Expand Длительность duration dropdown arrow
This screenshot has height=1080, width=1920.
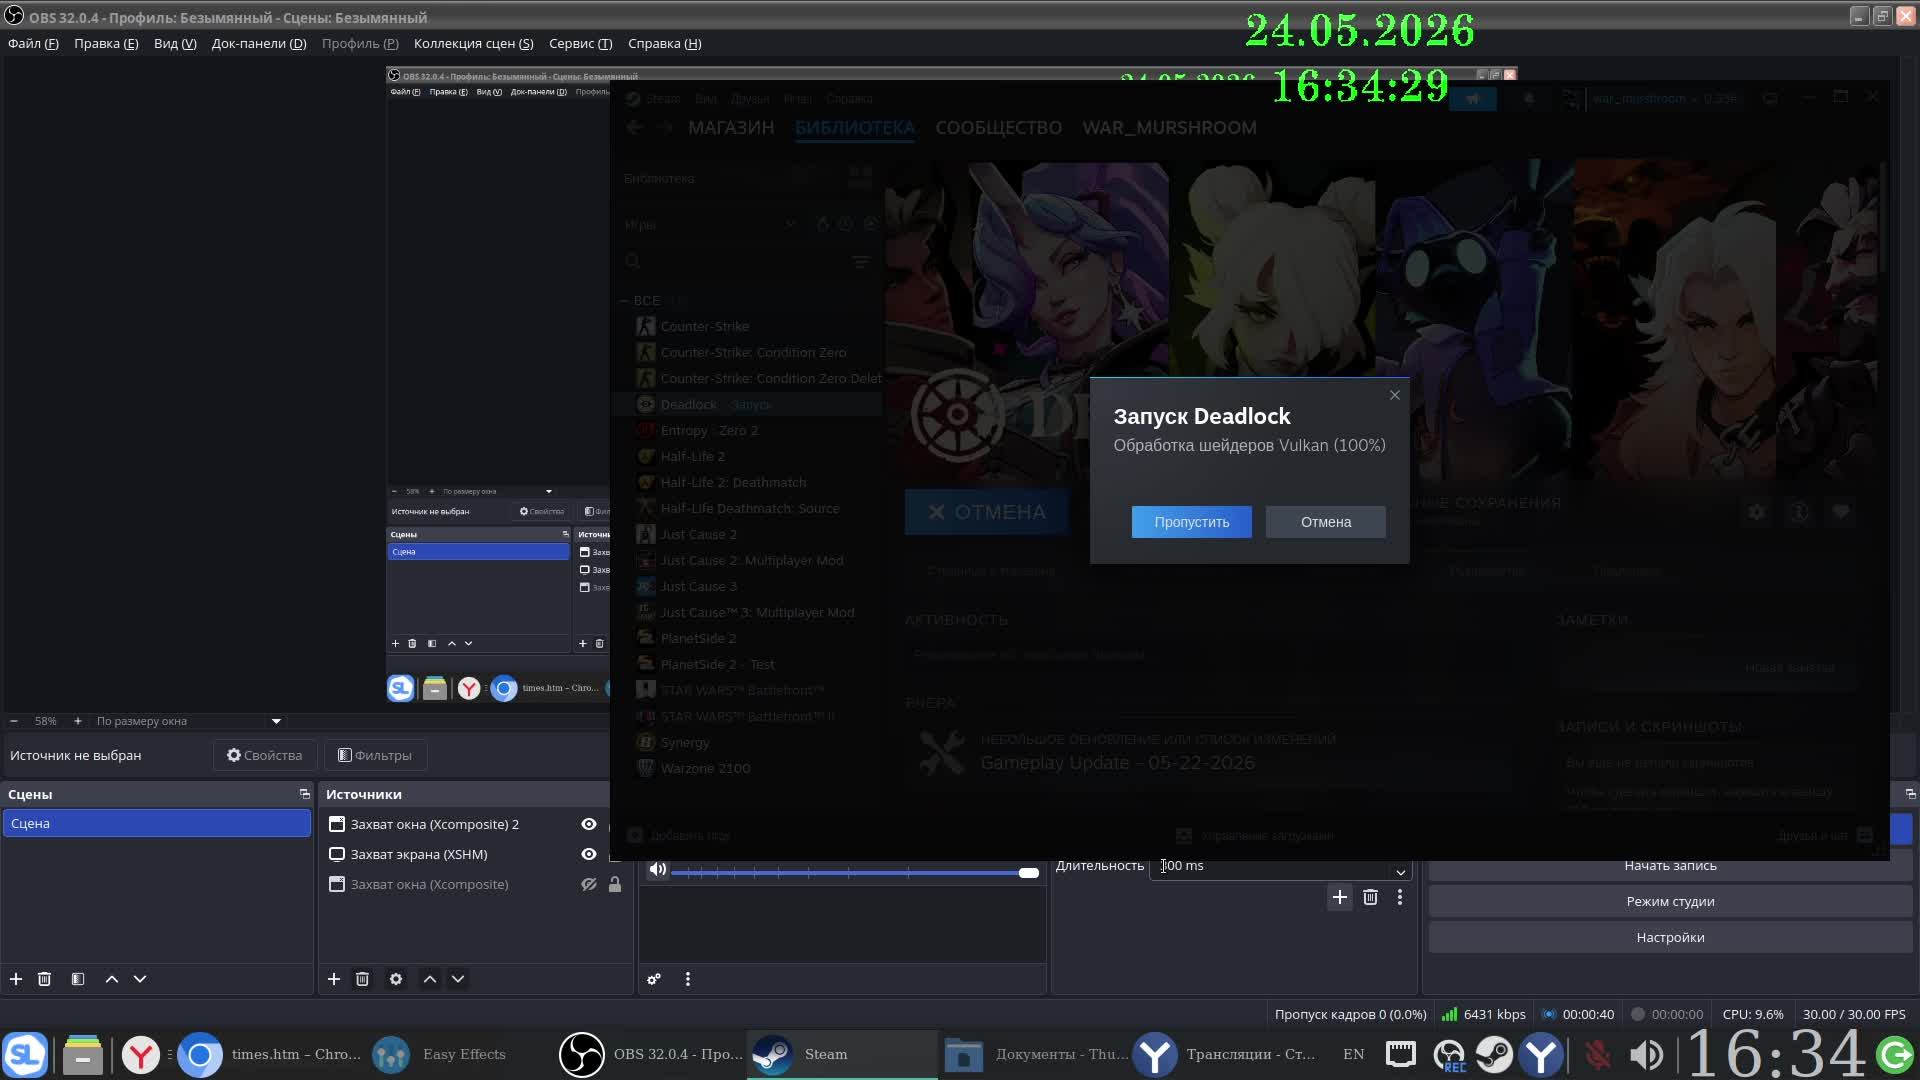pyautogui.click(x=1400, y=872)
